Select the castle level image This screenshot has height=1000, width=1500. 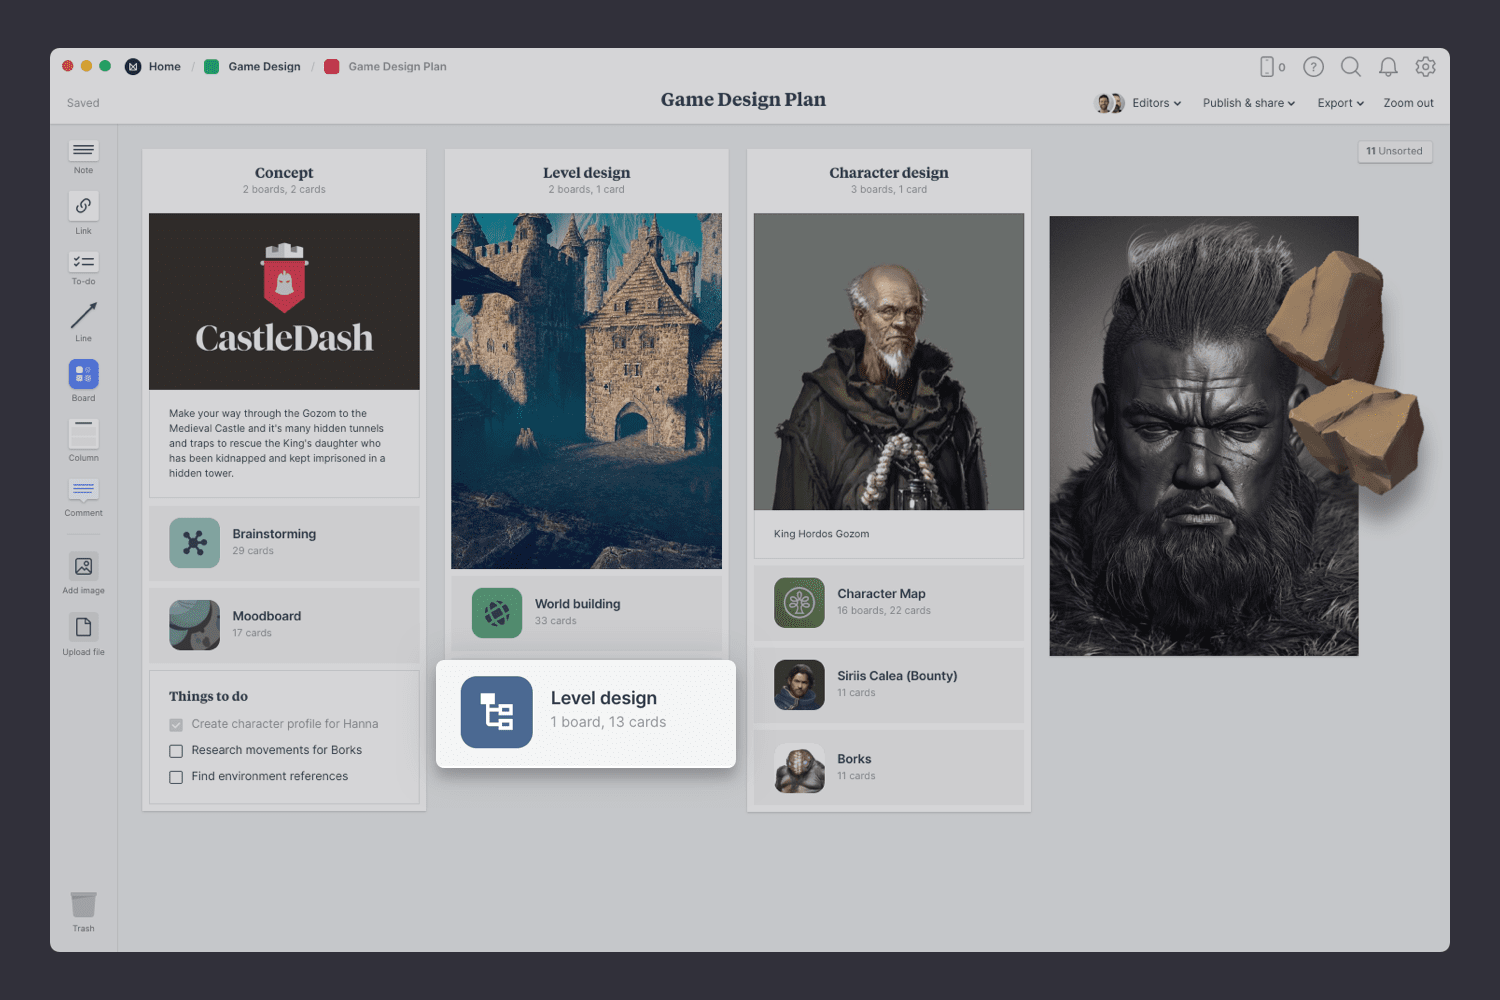pos(586,391)
